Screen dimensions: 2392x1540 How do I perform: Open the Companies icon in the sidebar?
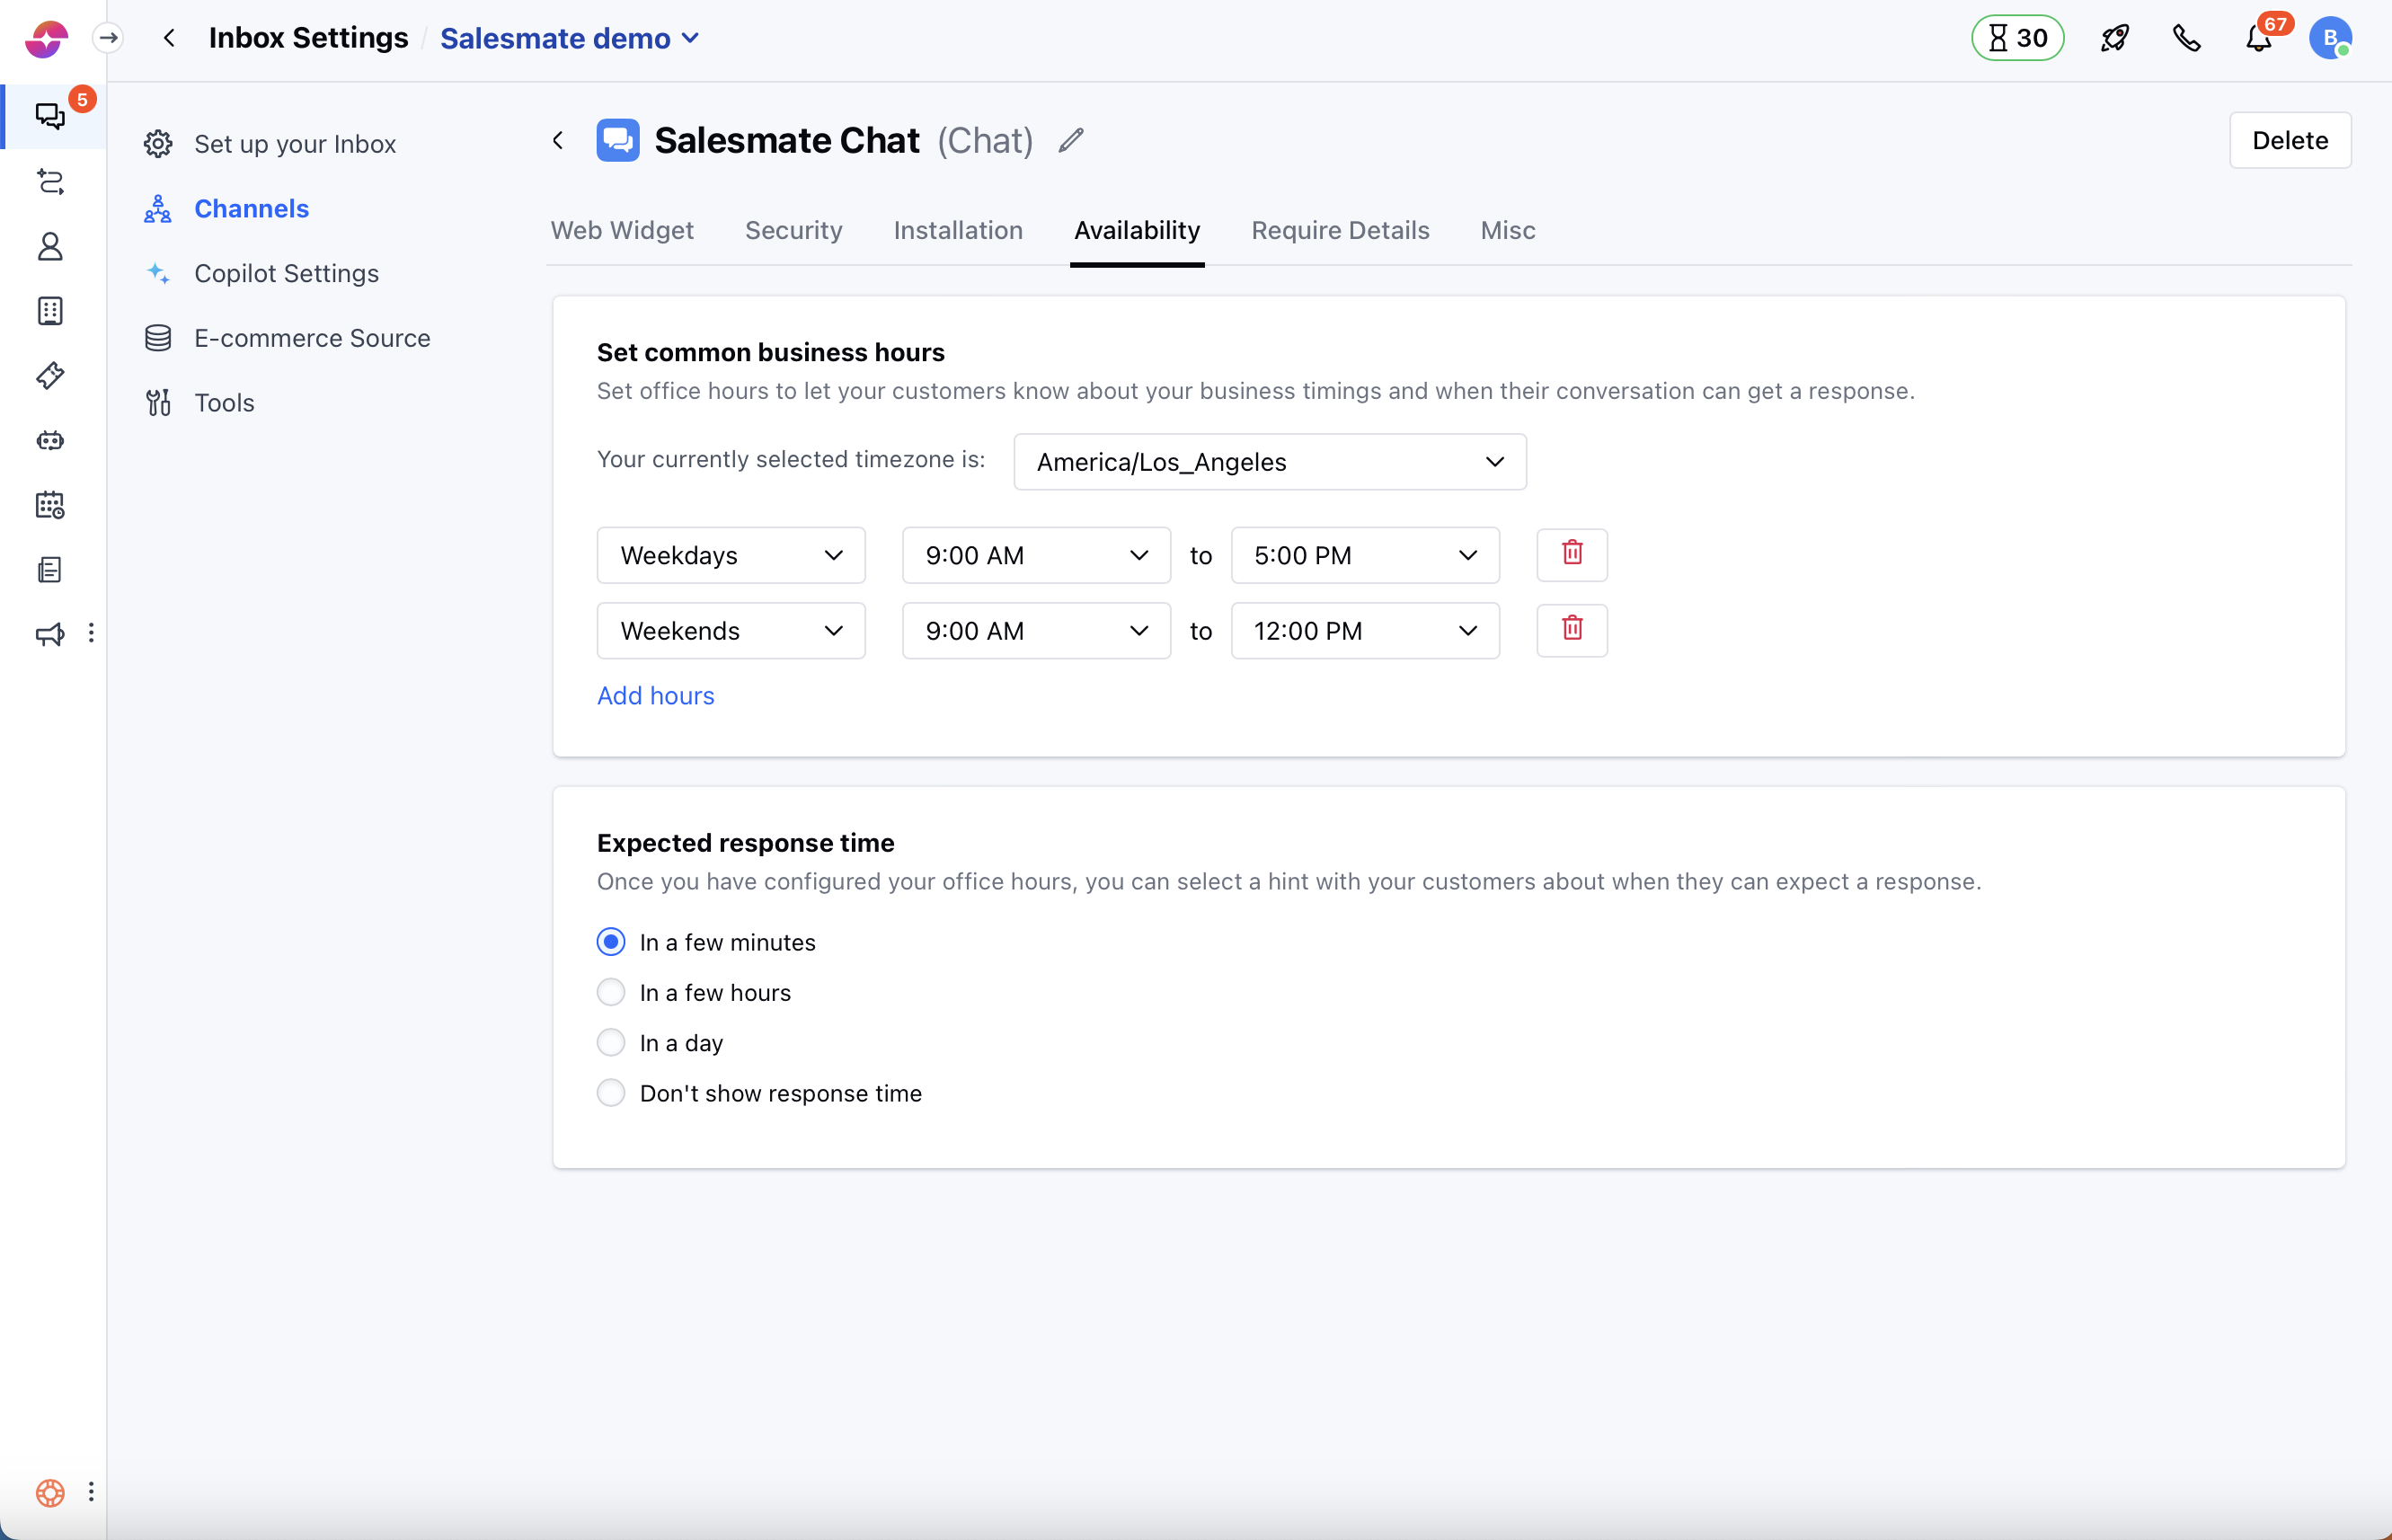pyautogui.click(x=50, y=311)
